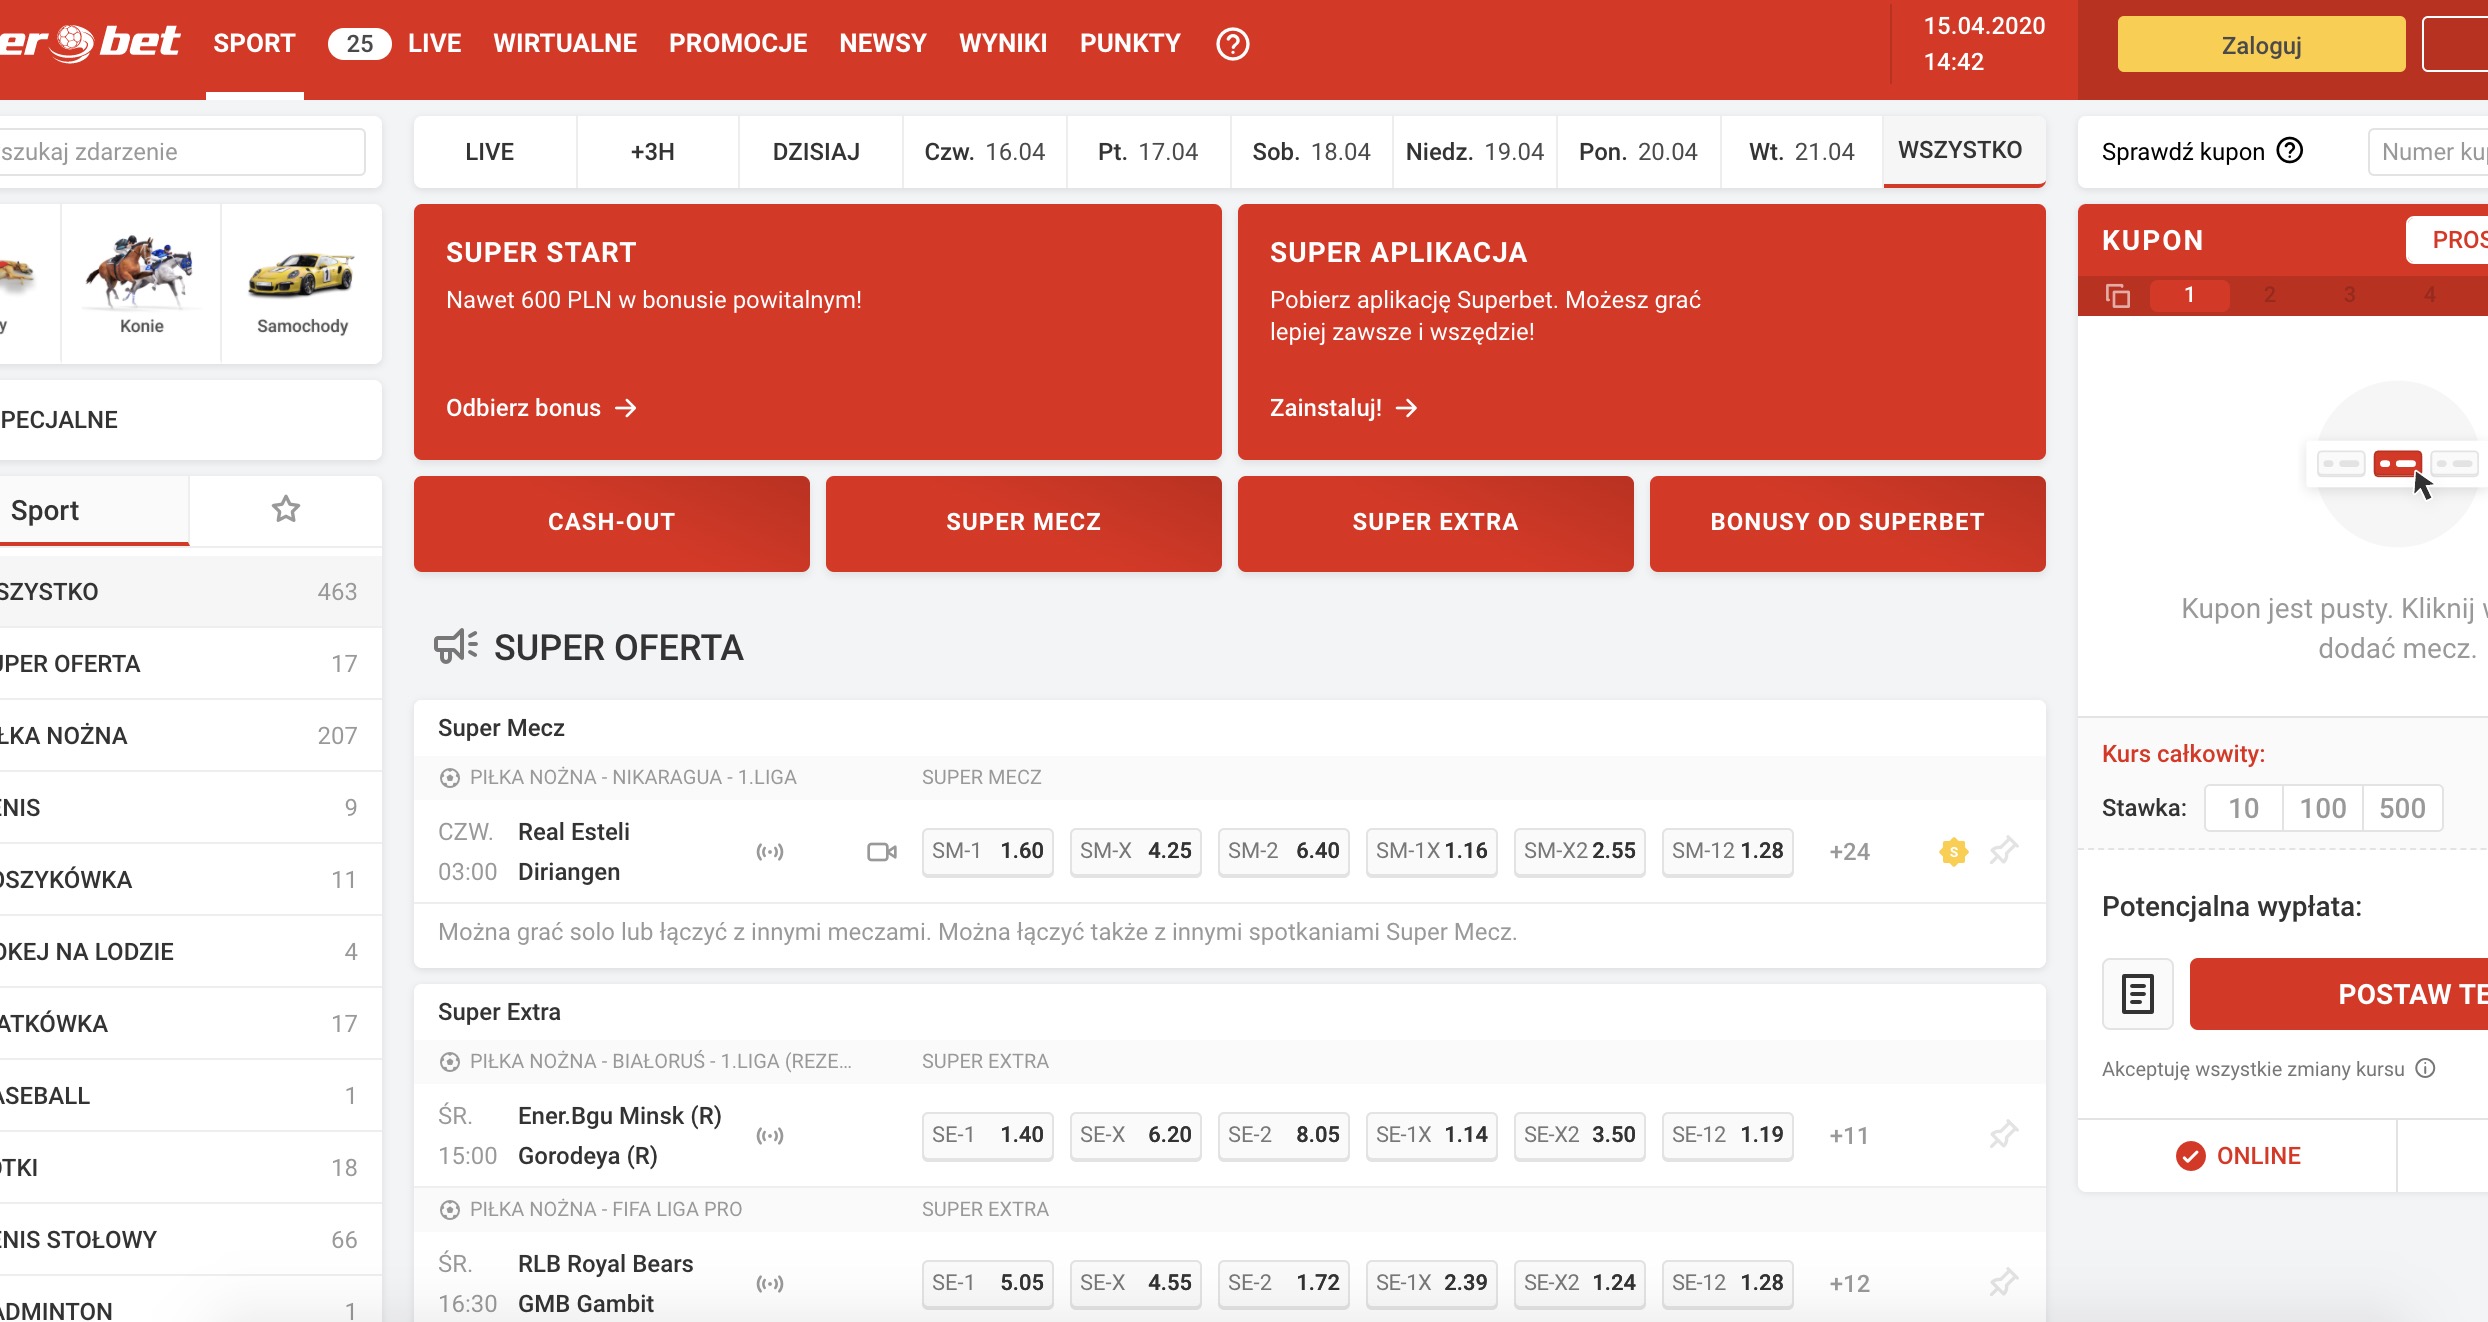Select odds SE-2 1.72 for GMB Gambit
The width and height of the screenshot is (2488, 1322).
(x=1283, y=1283)
